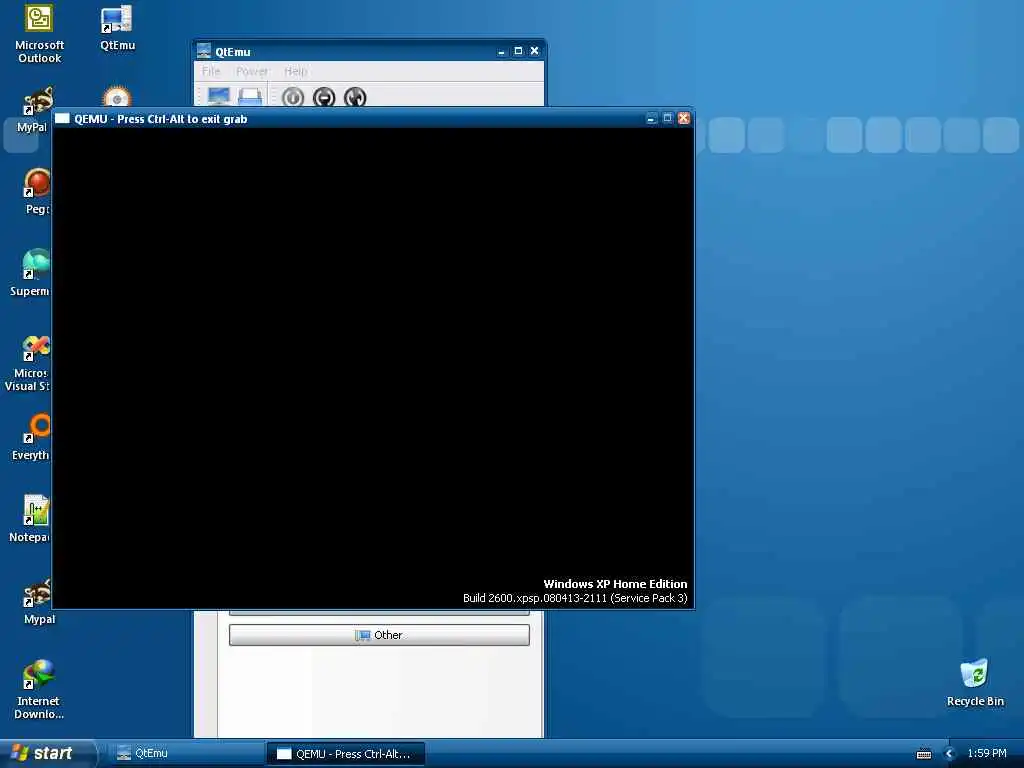1024x768 pixels.
Task: Open the Power menu in QtEmu
Action: pyautogui.click(x=252, y=71)
